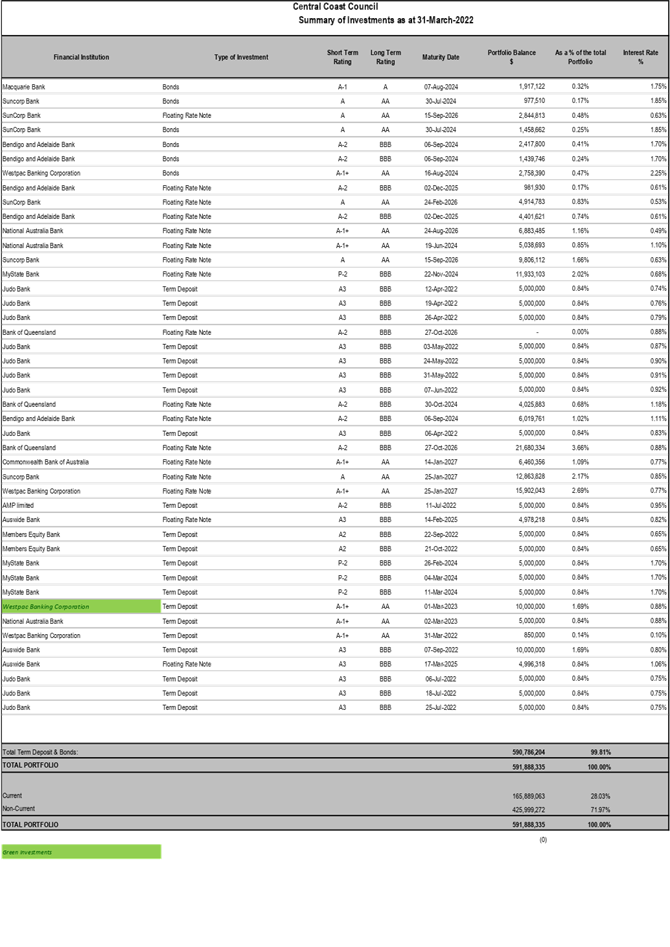Click the maturity date '03-May-2022'
This screenshot has width=670, height=947.
(x=441, y=347)
